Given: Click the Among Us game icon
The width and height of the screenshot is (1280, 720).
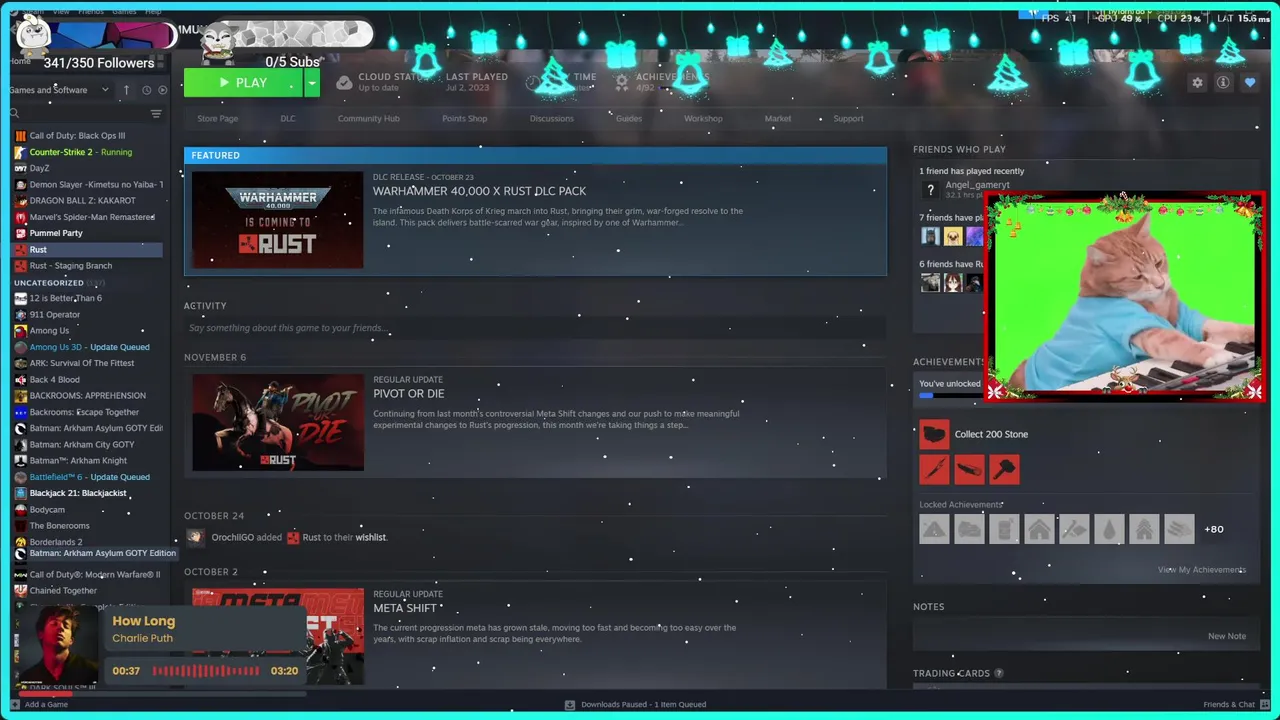Looking at the screenshot, I should point(20,331).
